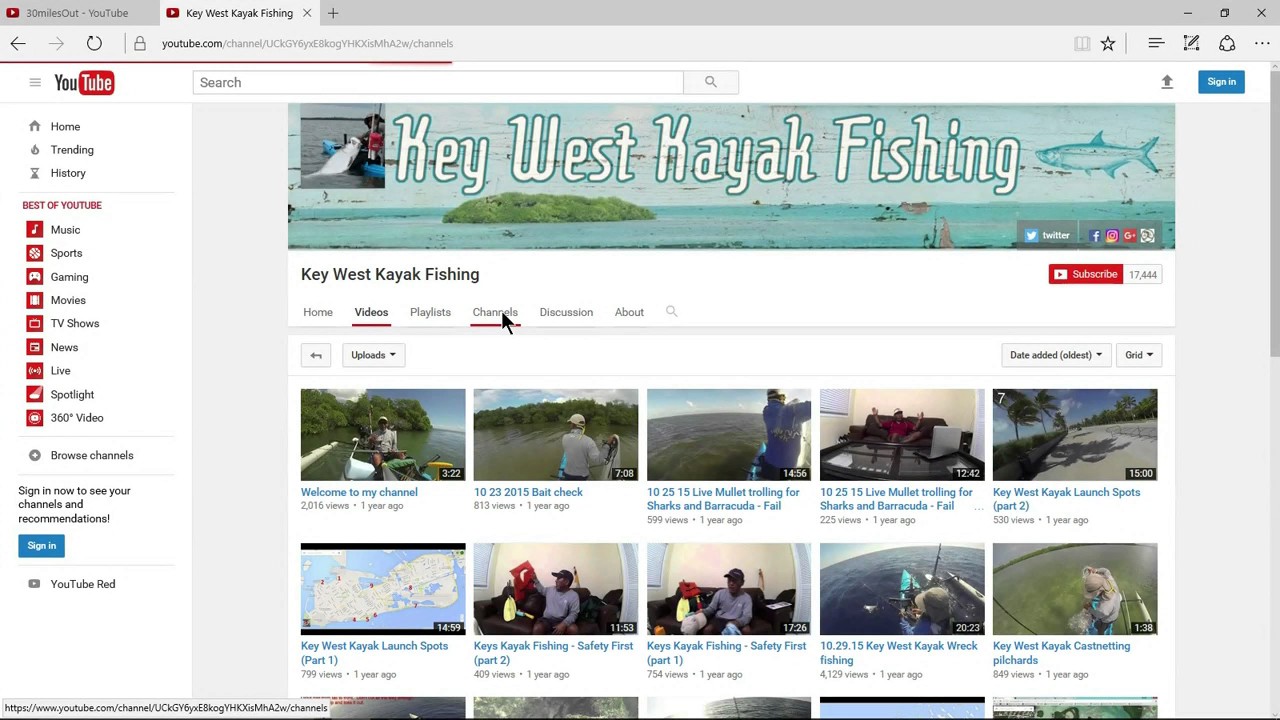The height and width of the screenshot is (720, 1280).
Task: Click the back arrow button beside Uploads
Action: [x=316, y=355]
